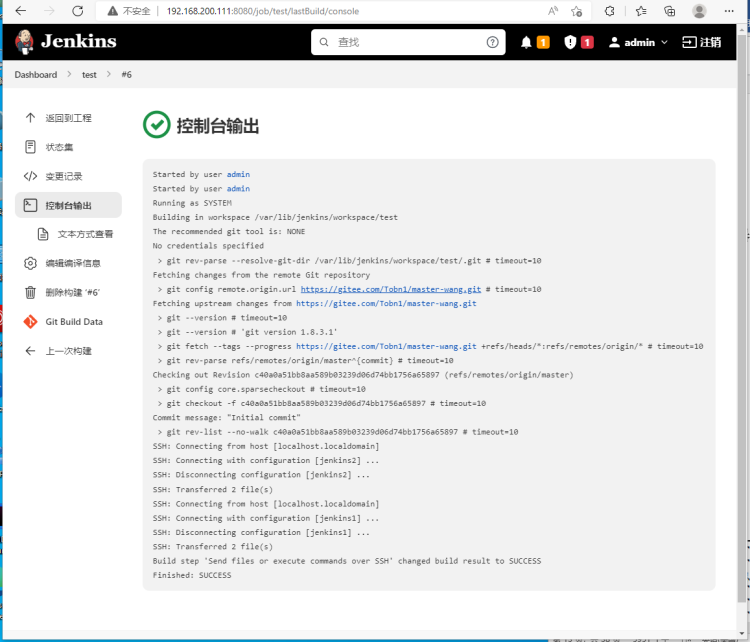Open notifications bell icon

click(x=526, y=42)
